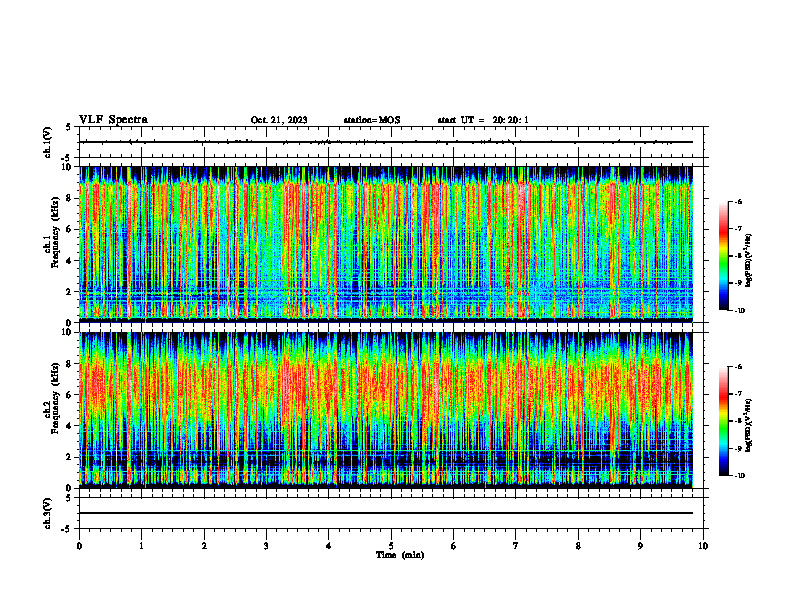792x612 pixels.
Task: Click the "-10" tick on ch.1 colorbar
Action: (740, 311)
